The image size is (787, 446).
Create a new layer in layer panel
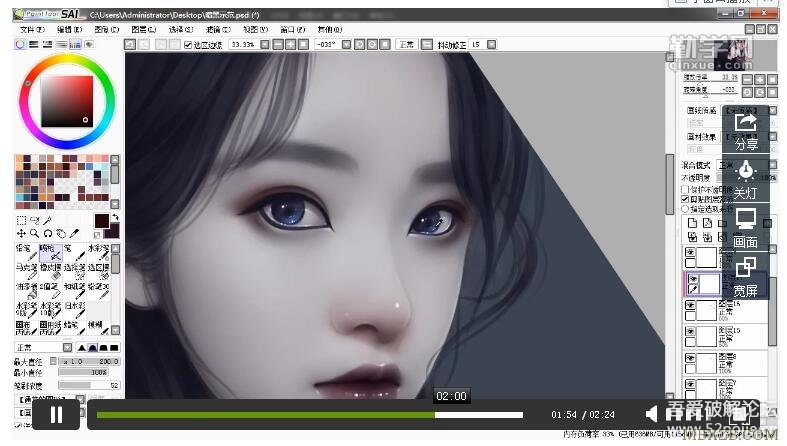[x=693, y=223]
